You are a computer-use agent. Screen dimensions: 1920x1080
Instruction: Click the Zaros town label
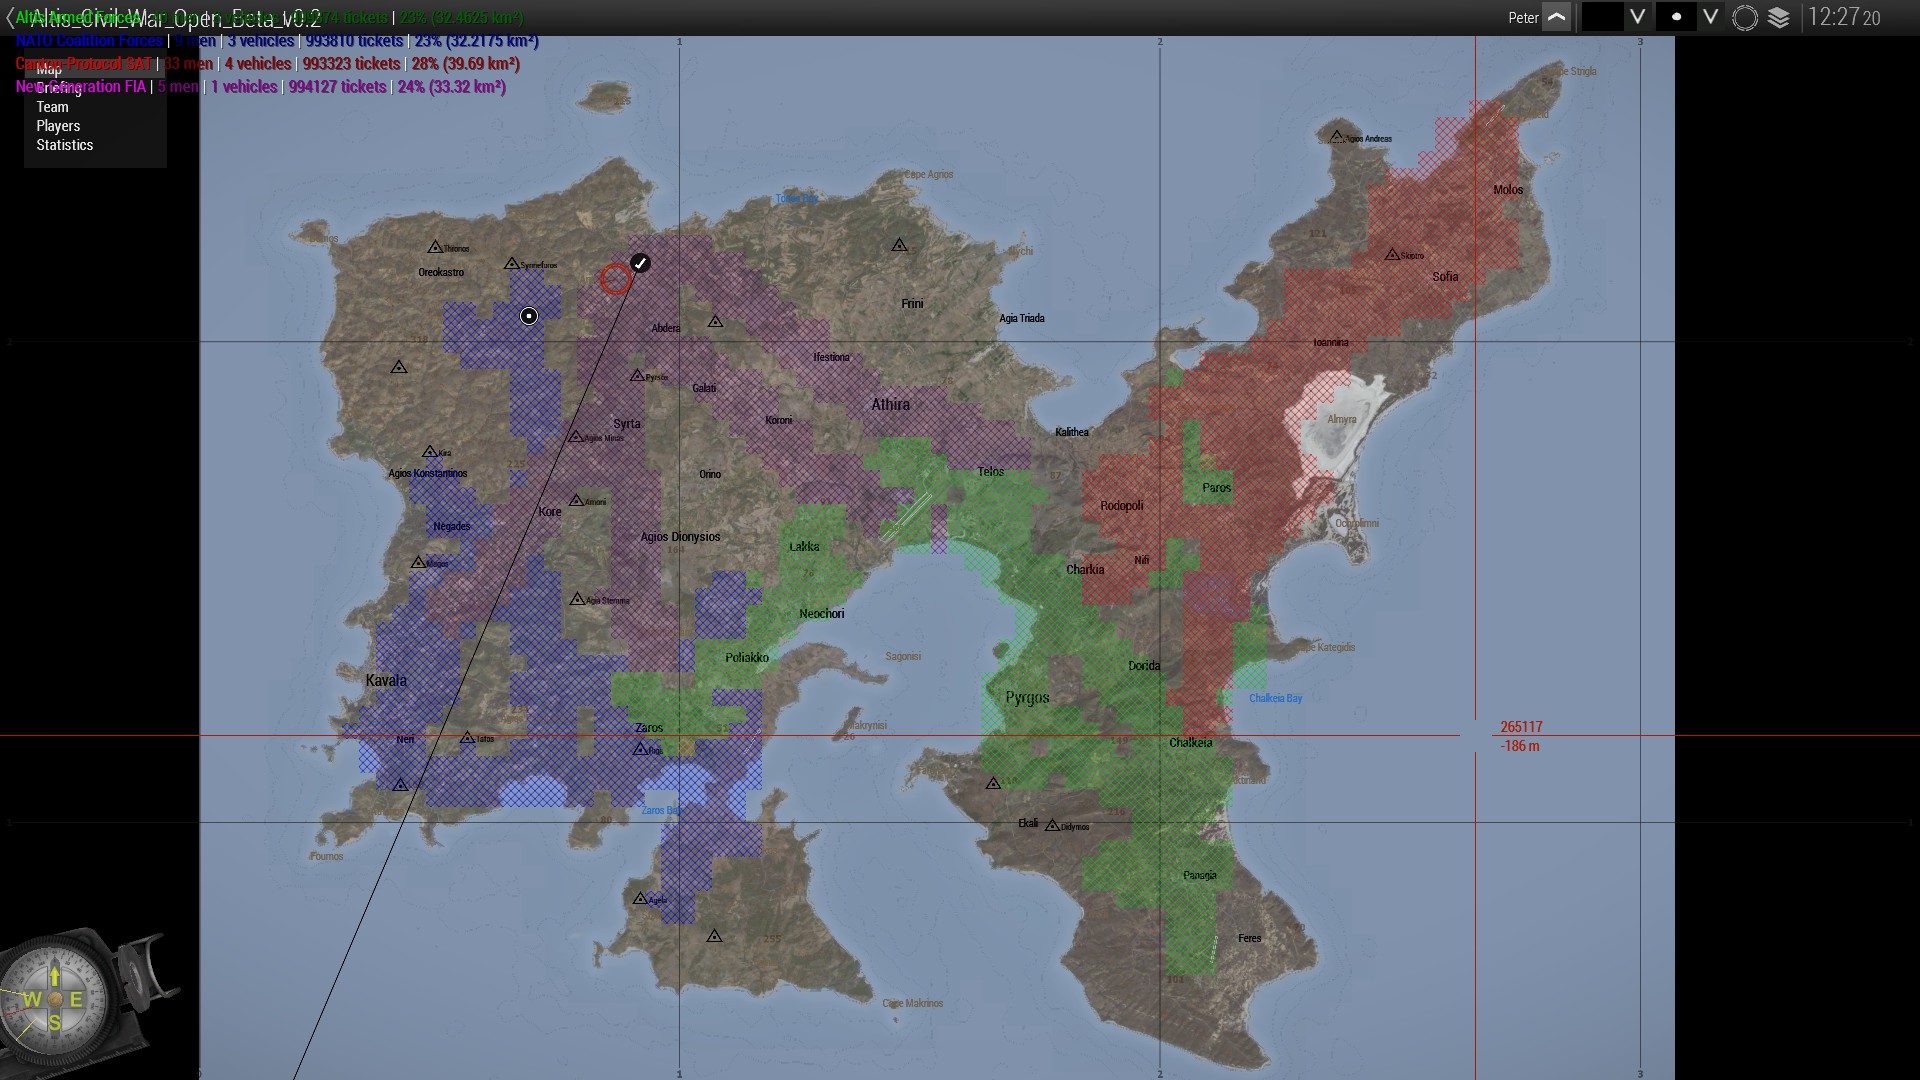pos(649,728)
